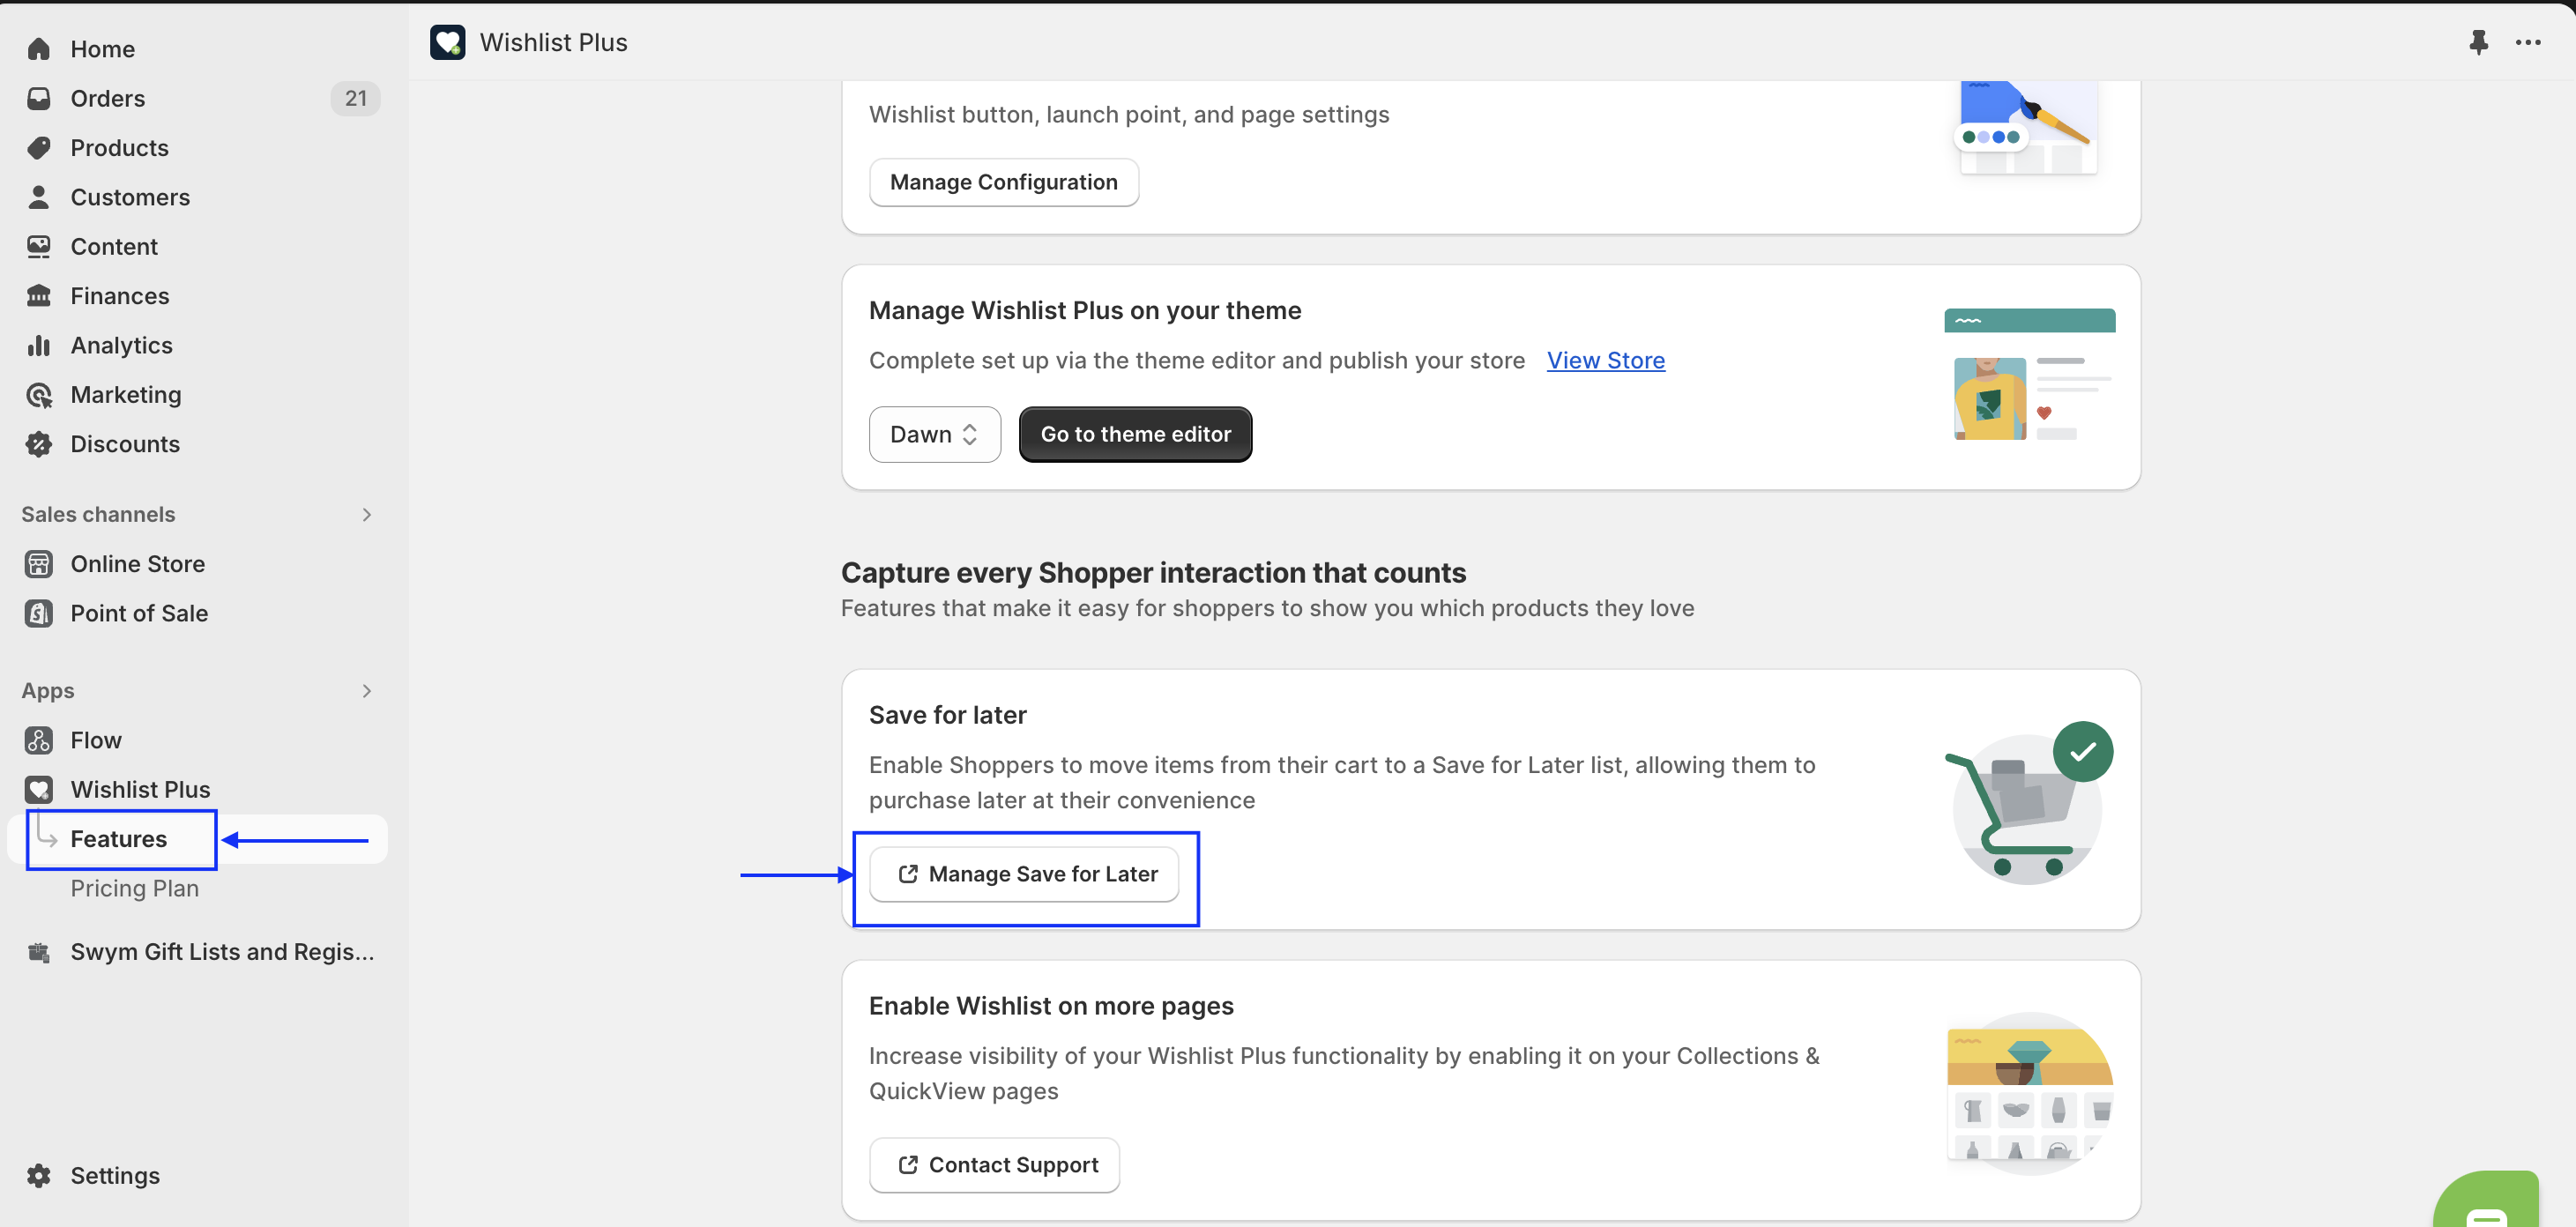
Task: Open the Flow app in the sidebar
Action: coord(96,740)
